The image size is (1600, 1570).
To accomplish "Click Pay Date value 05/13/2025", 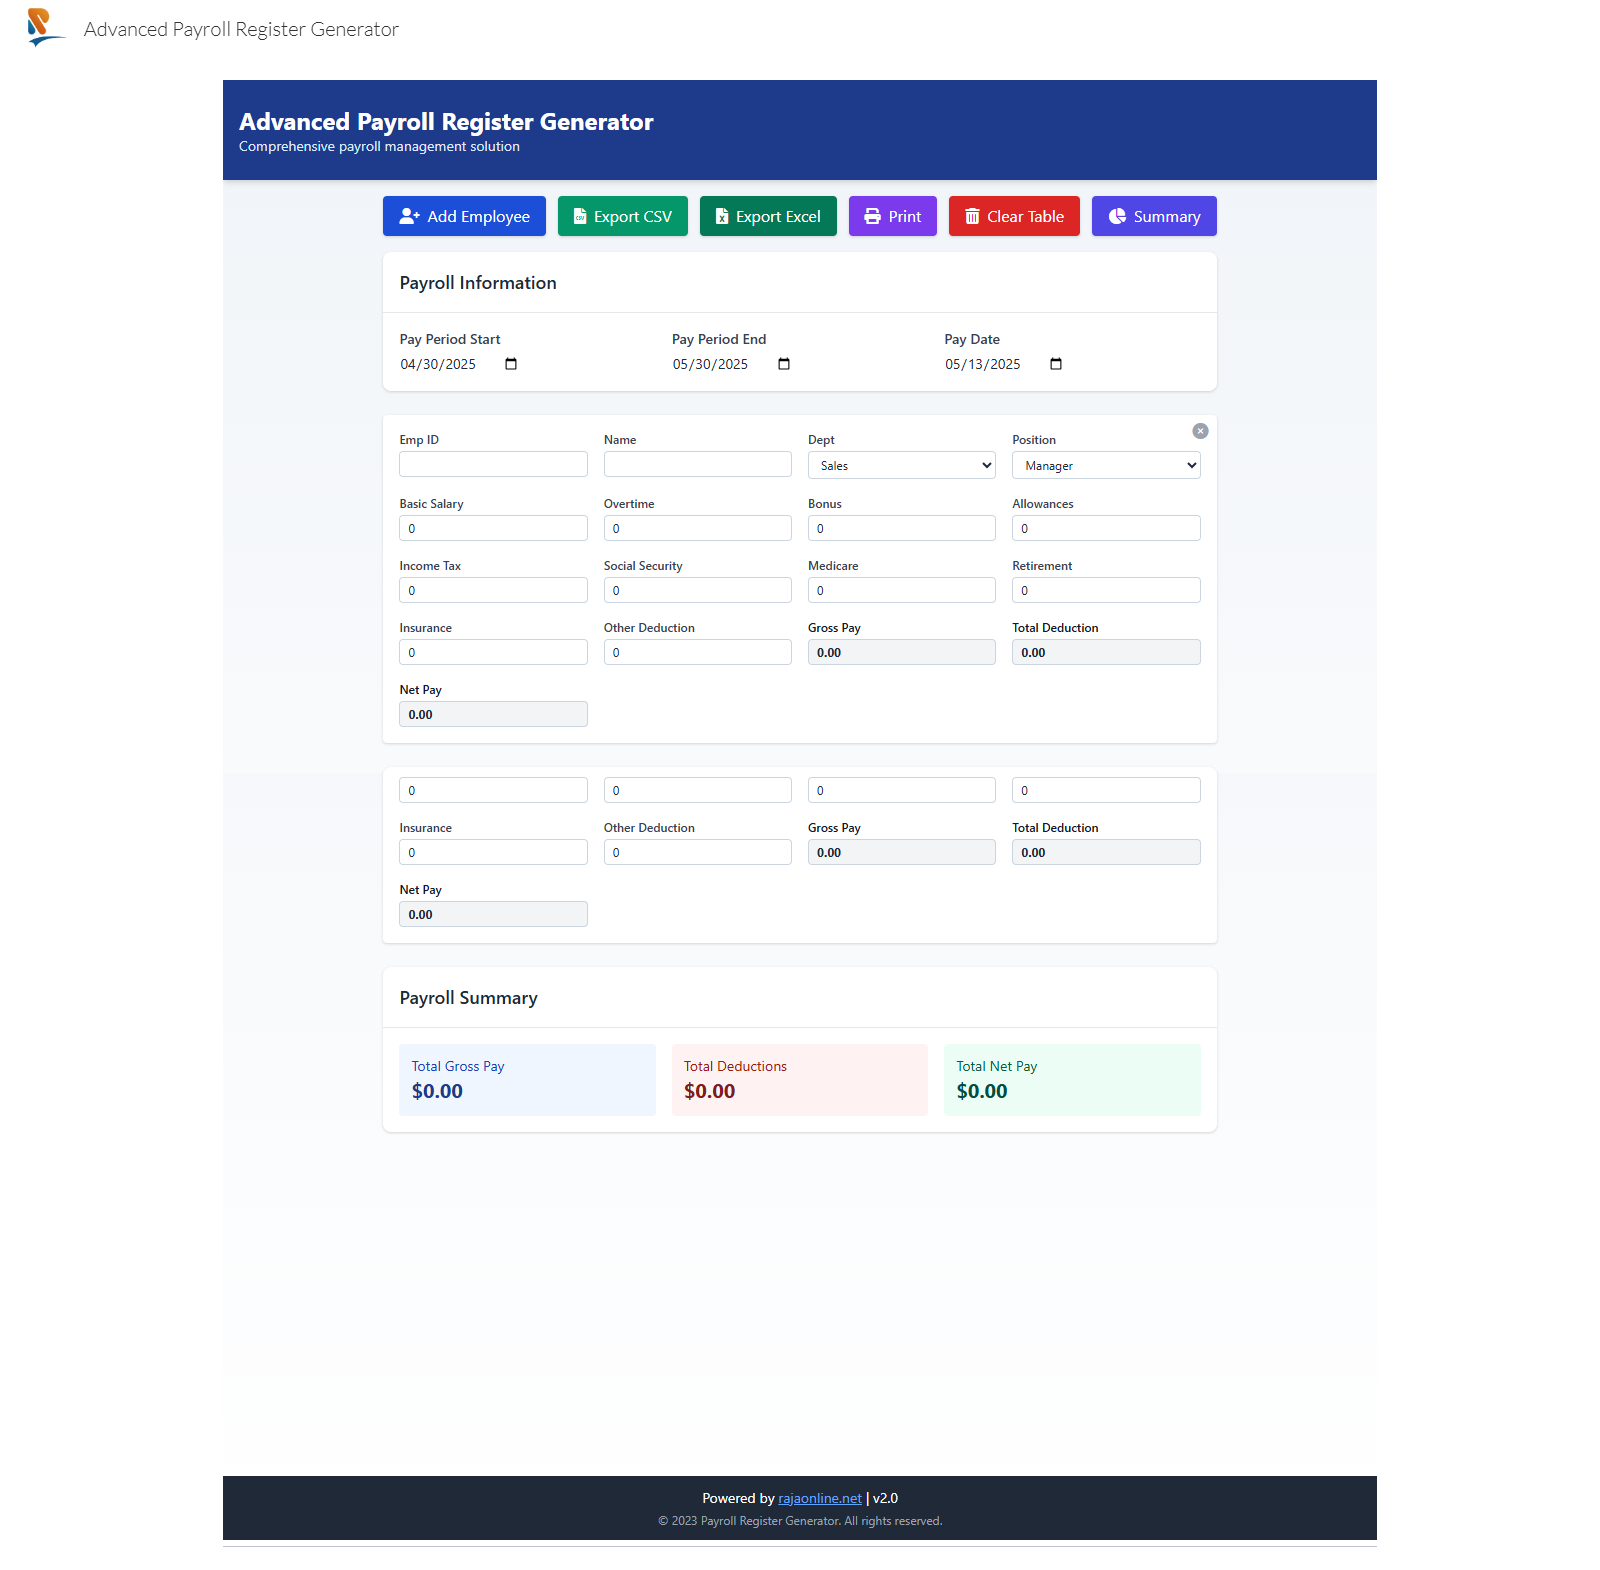I will point(983,364).
